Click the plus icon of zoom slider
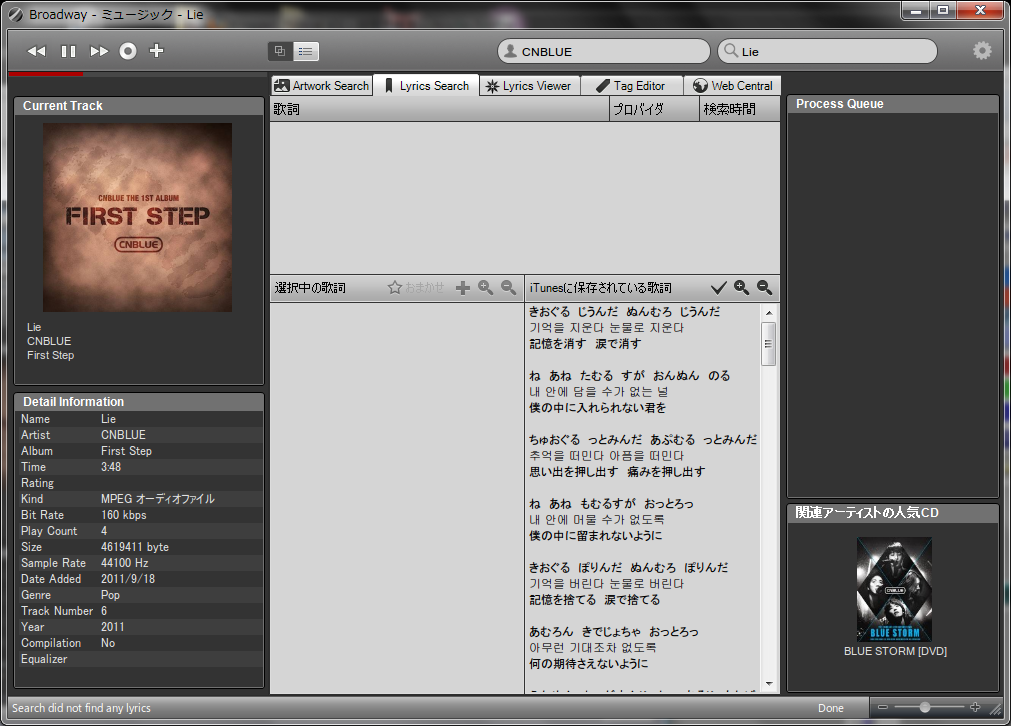 point(975,707)
